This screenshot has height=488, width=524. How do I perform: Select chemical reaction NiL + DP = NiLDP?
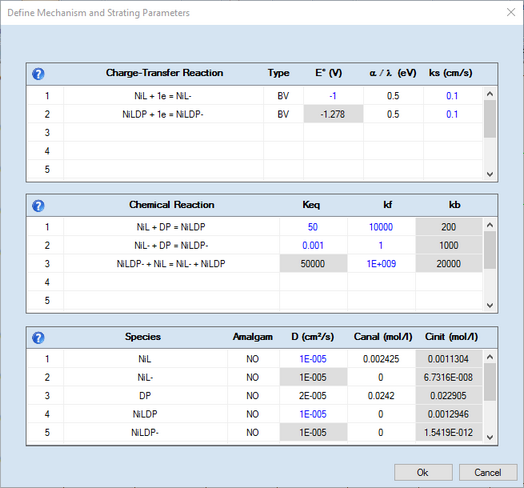[x=171, y=227]
